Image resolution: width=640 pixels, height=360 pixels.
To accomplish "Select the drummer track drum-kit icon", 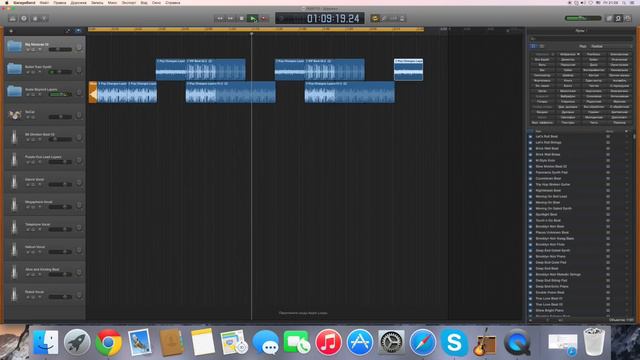I will click(15, 115).
